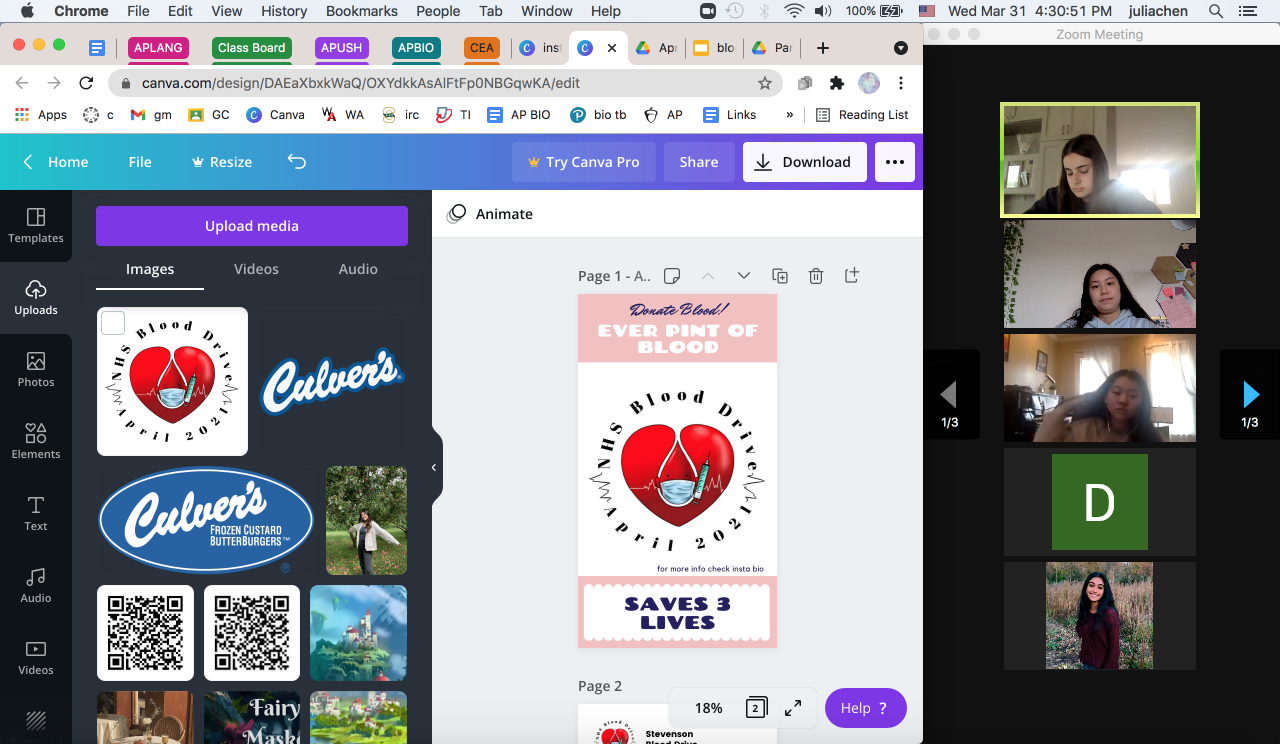Screen dimensions: 1280x744
Task: Delete Page 1 with trash icon
Action: [816, 276]
